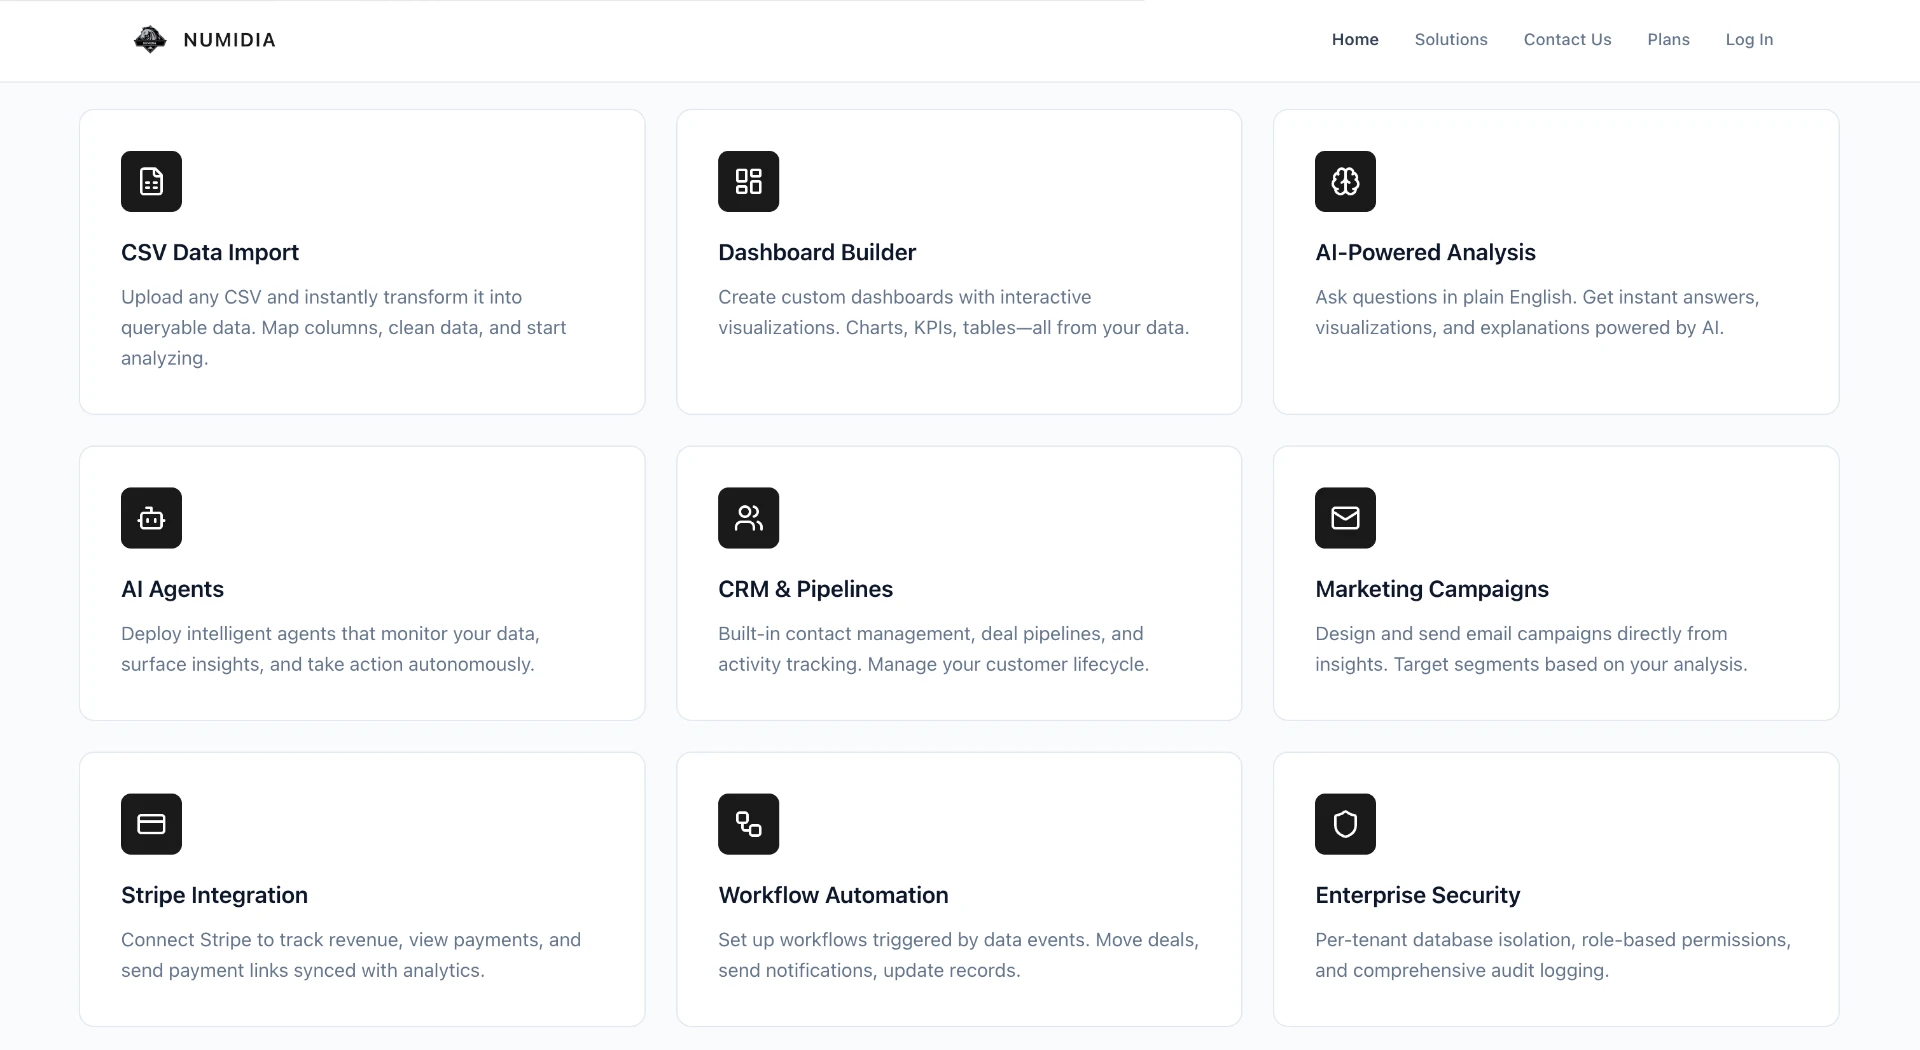Screen dimensions: 1920x1050
Task: Click the 'Create custom dashboards' description text
Action: click(x=953, y=312)
